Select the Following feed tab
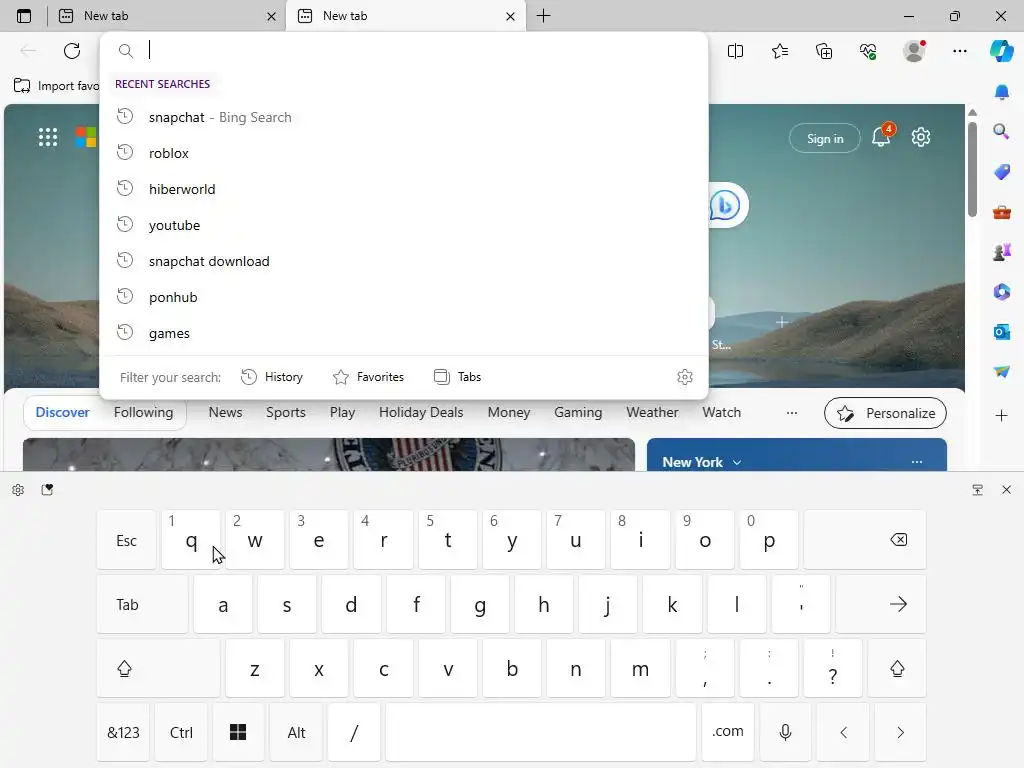The height and width of the screenshot is (768, 1024). tap(144, 412)
